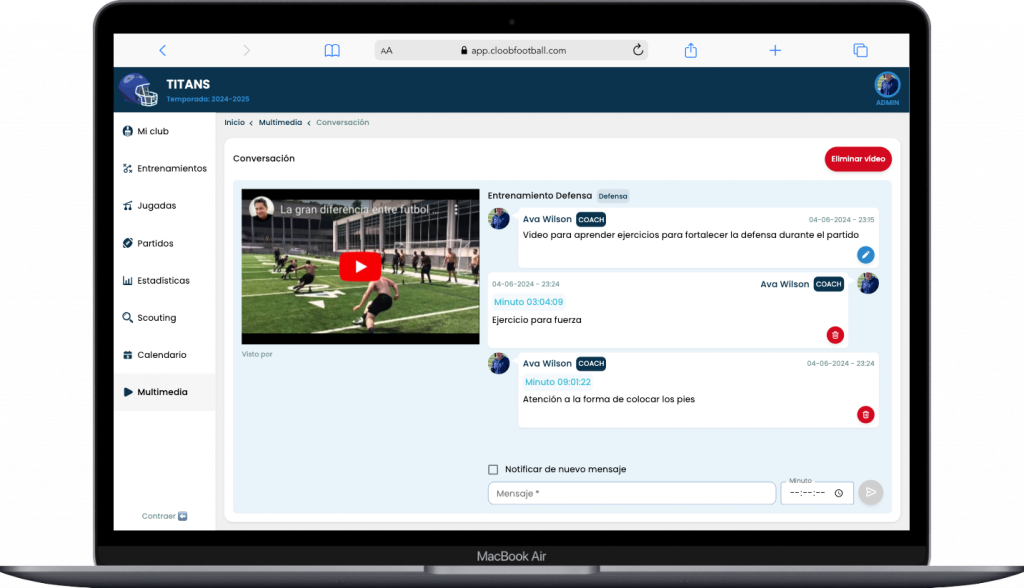Enable 'Notificar de nuevo mensaje' checkbox

493,469
